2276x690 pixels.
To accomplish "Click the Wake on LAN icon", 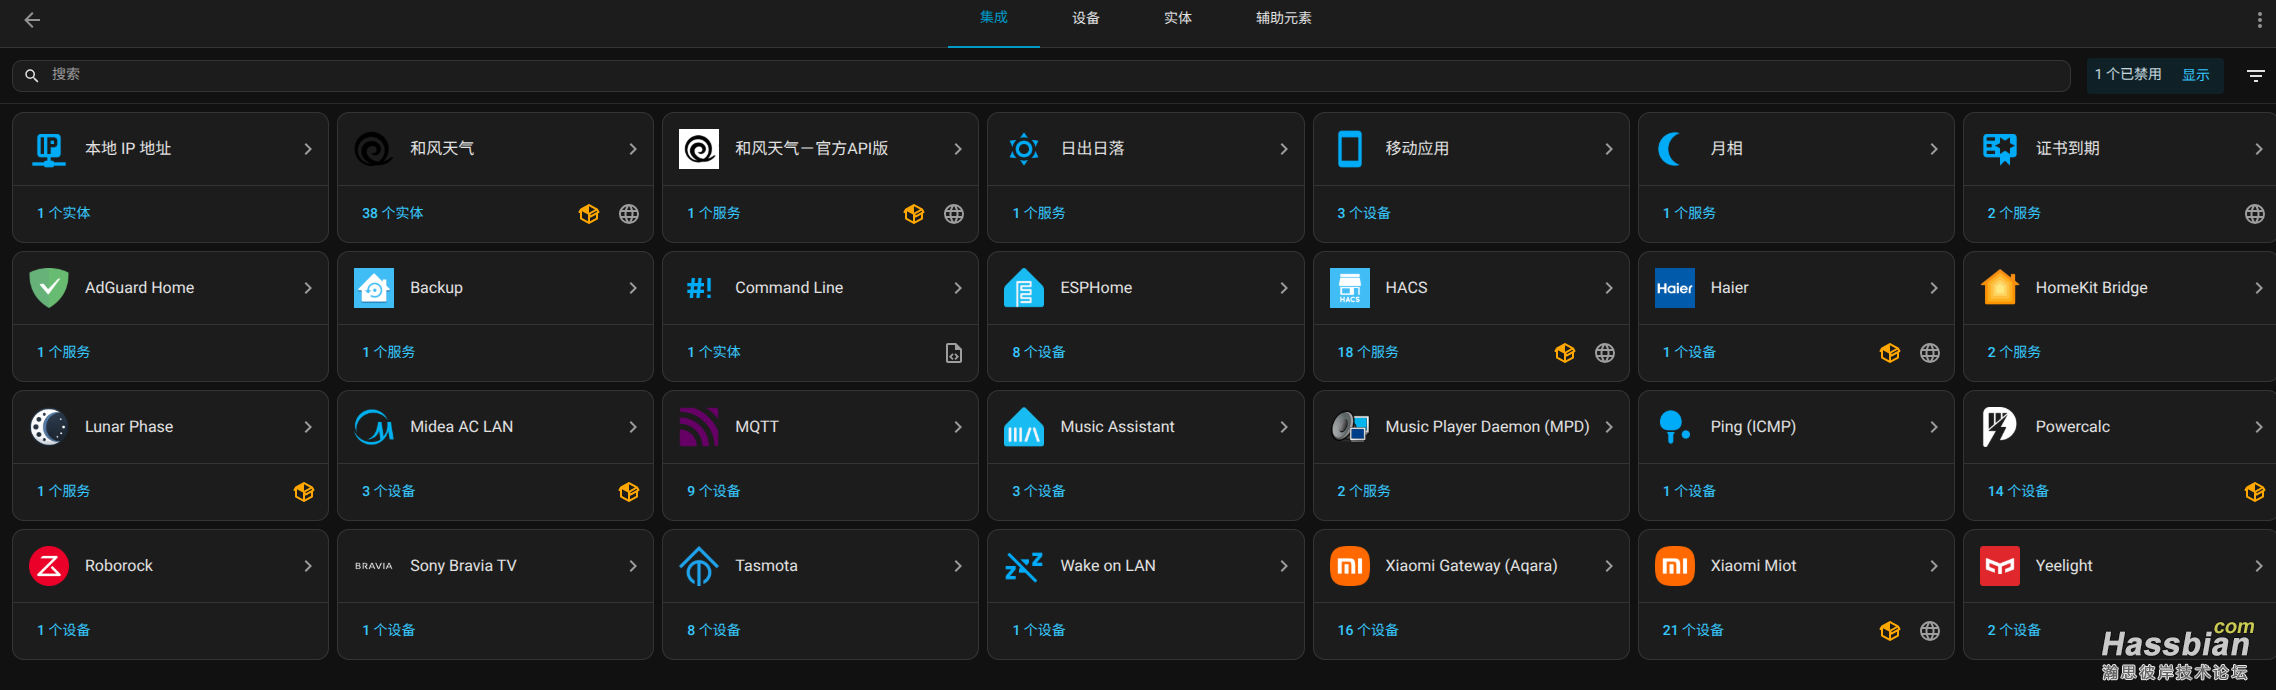I will tap(1024, 566).
